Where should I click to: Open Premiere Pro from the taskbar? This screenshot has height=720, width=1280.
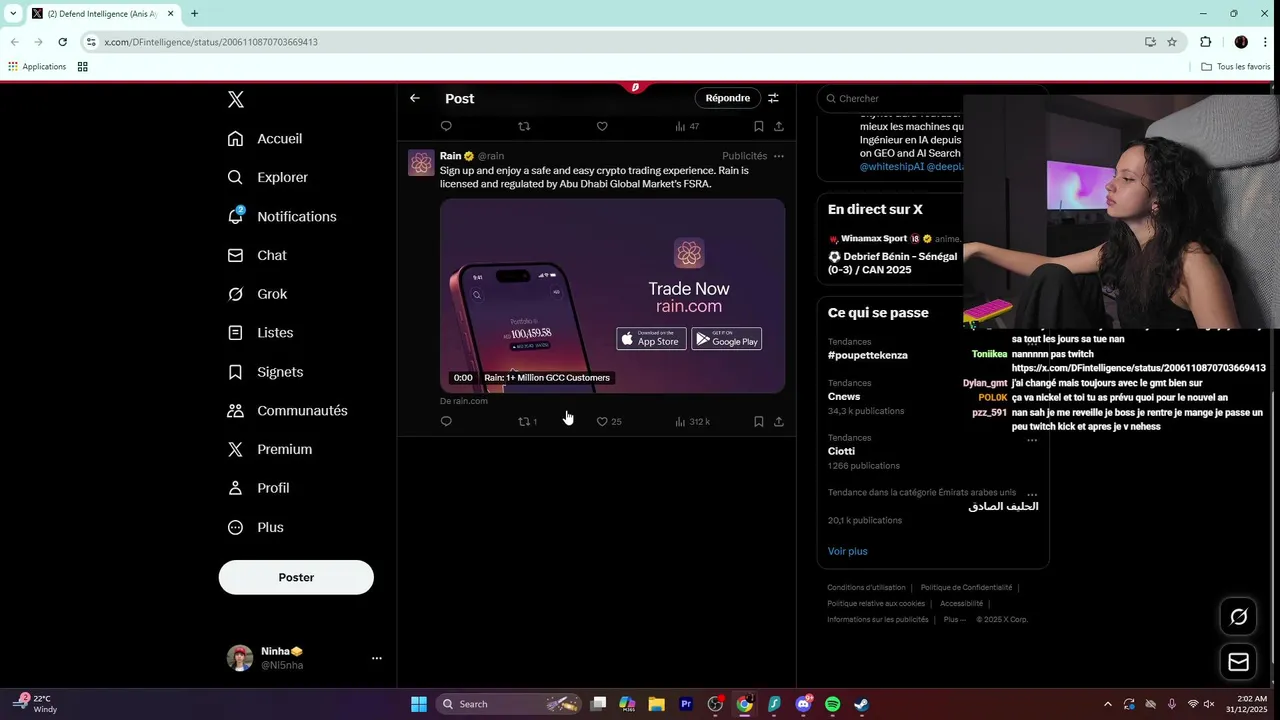tap(686, 704)
